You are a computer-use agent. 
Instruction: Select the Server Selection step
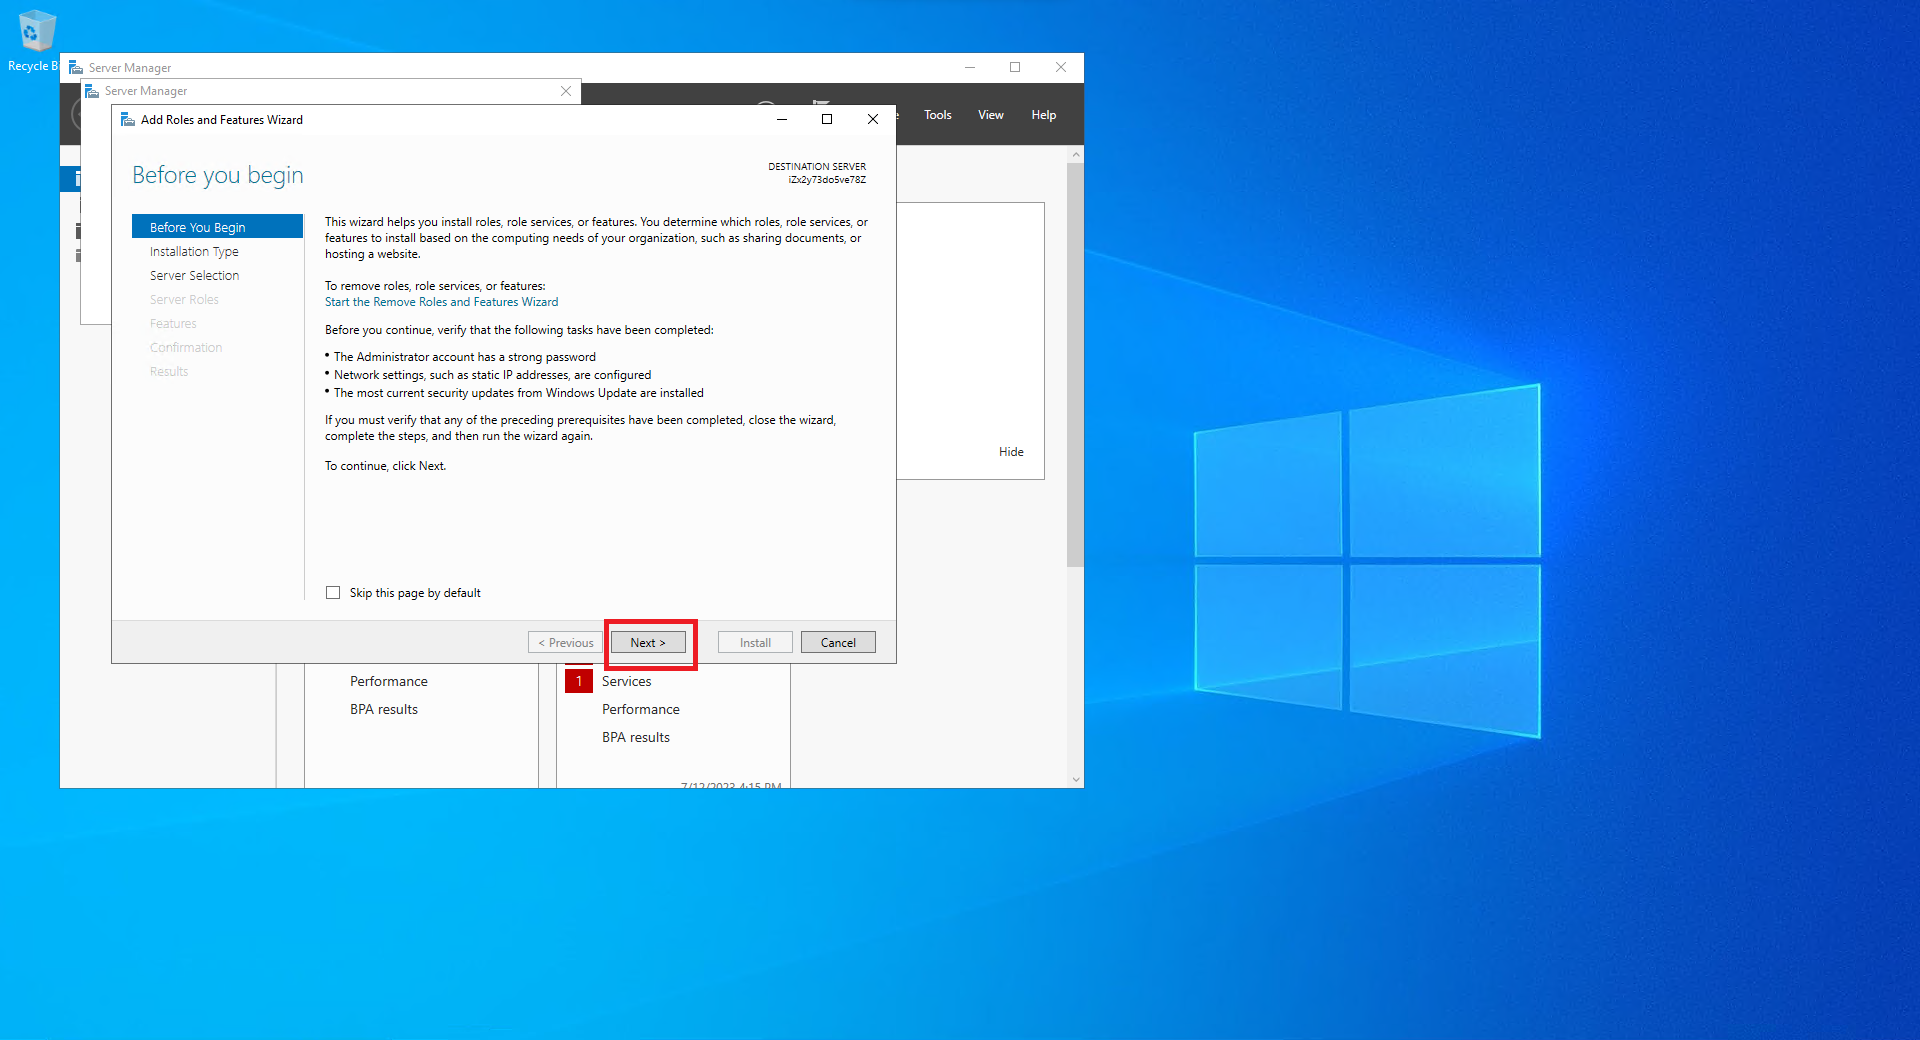194,276
